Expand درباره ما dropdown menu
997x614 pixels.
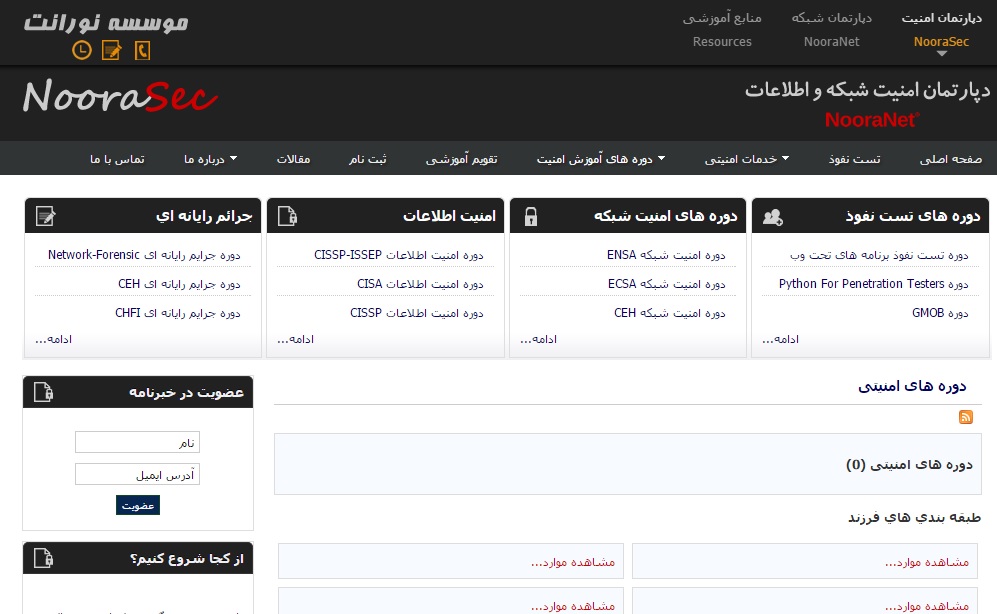click(210, 159)
